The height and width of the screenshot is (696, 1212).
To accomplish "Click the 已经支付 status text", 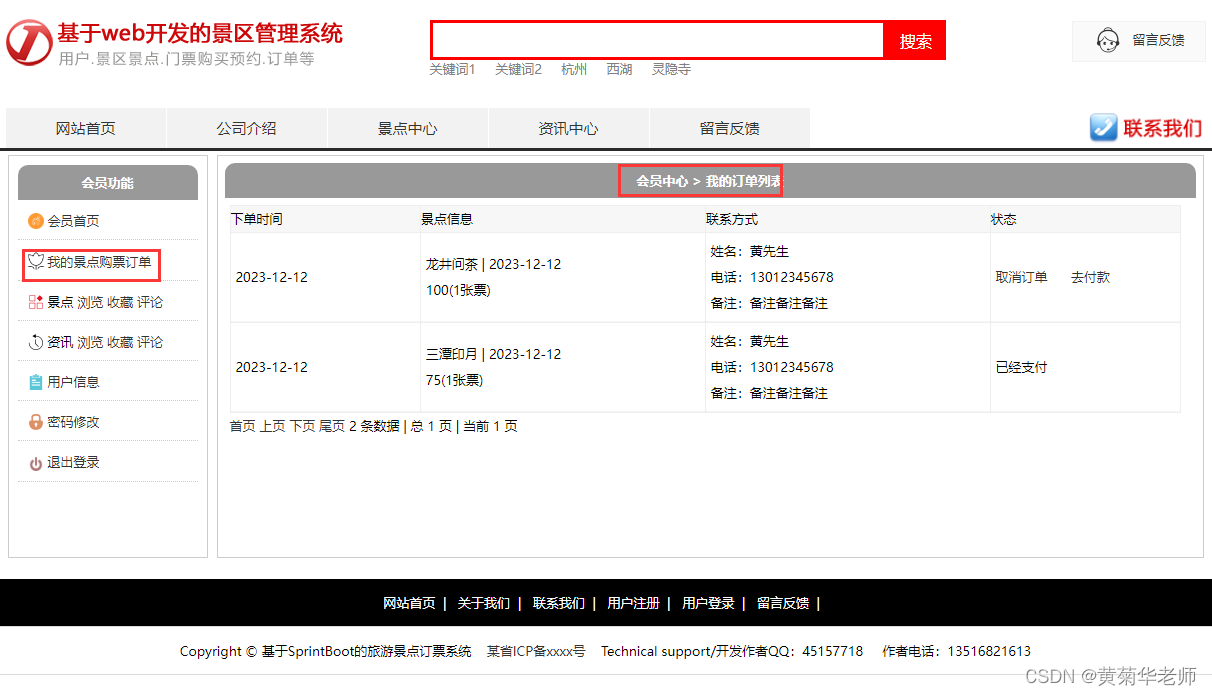I will pos(1021,367).
